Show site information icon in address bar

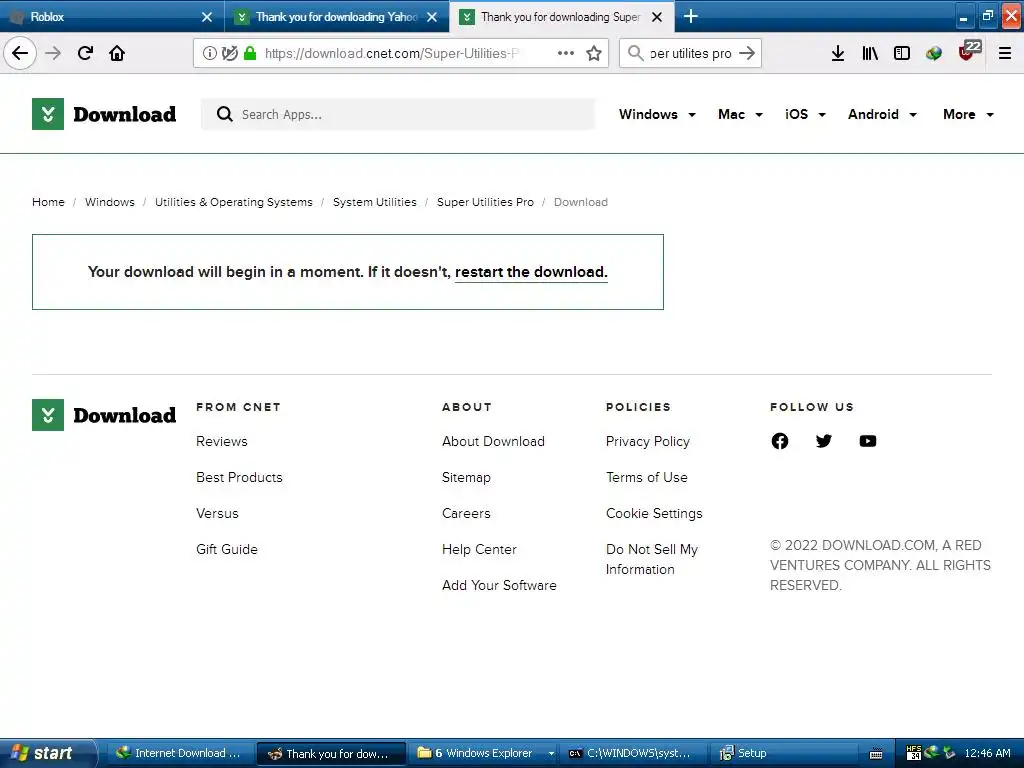tap(210, 53)
